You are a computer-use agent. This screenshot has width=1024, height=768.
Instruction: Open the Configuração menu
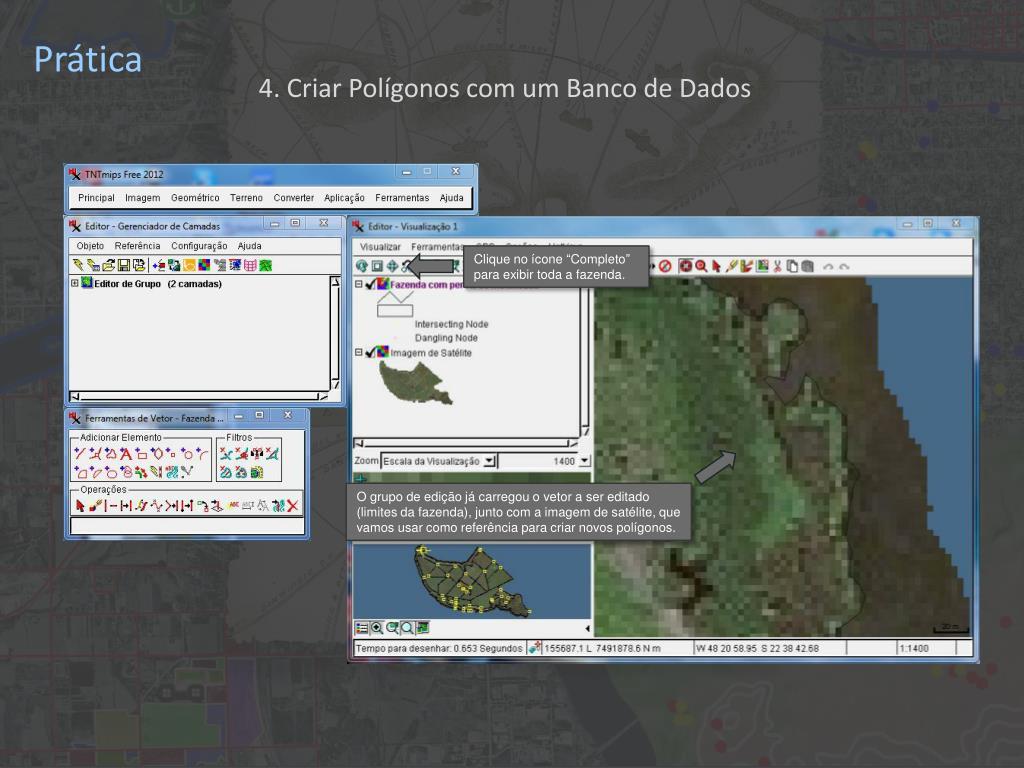(199, 246)
